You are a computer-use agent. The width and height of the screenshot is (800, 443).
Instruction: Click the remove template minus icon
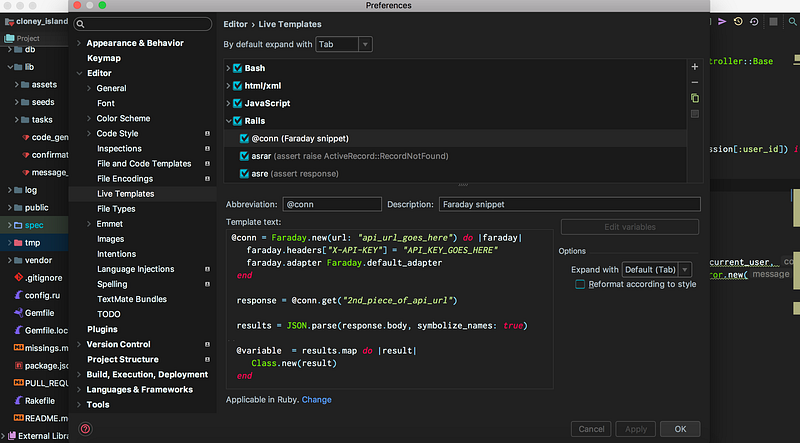point(695,82)
